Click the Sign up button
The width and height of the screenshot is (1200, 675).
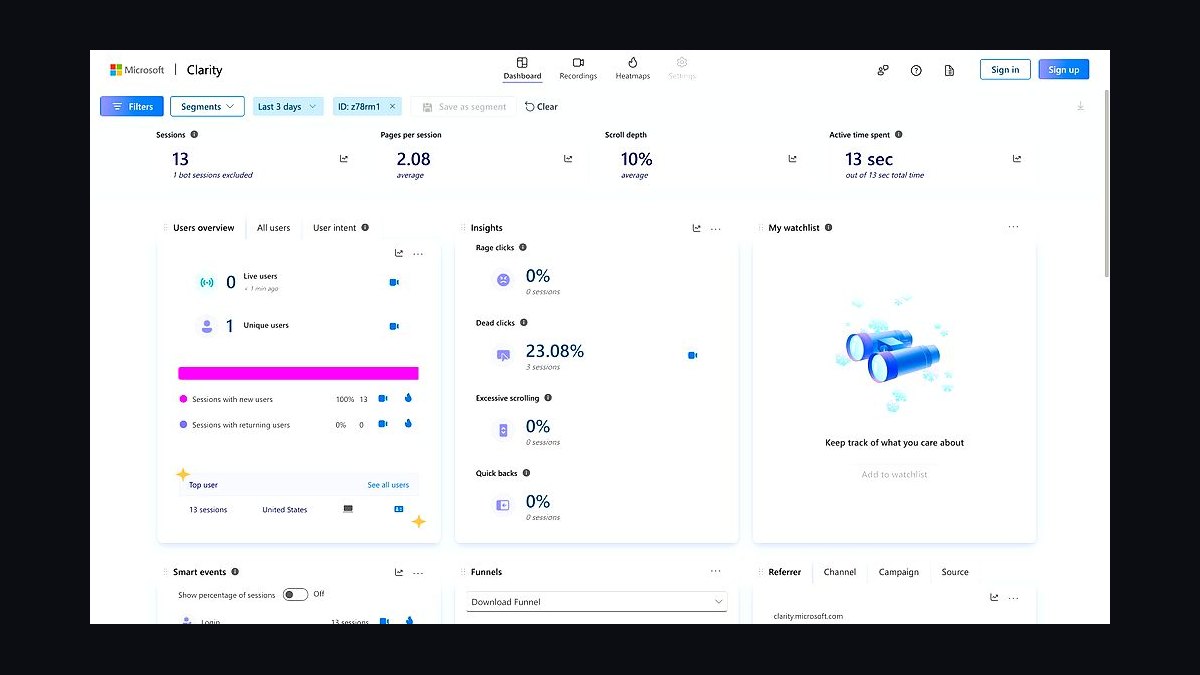point(1064,70)
